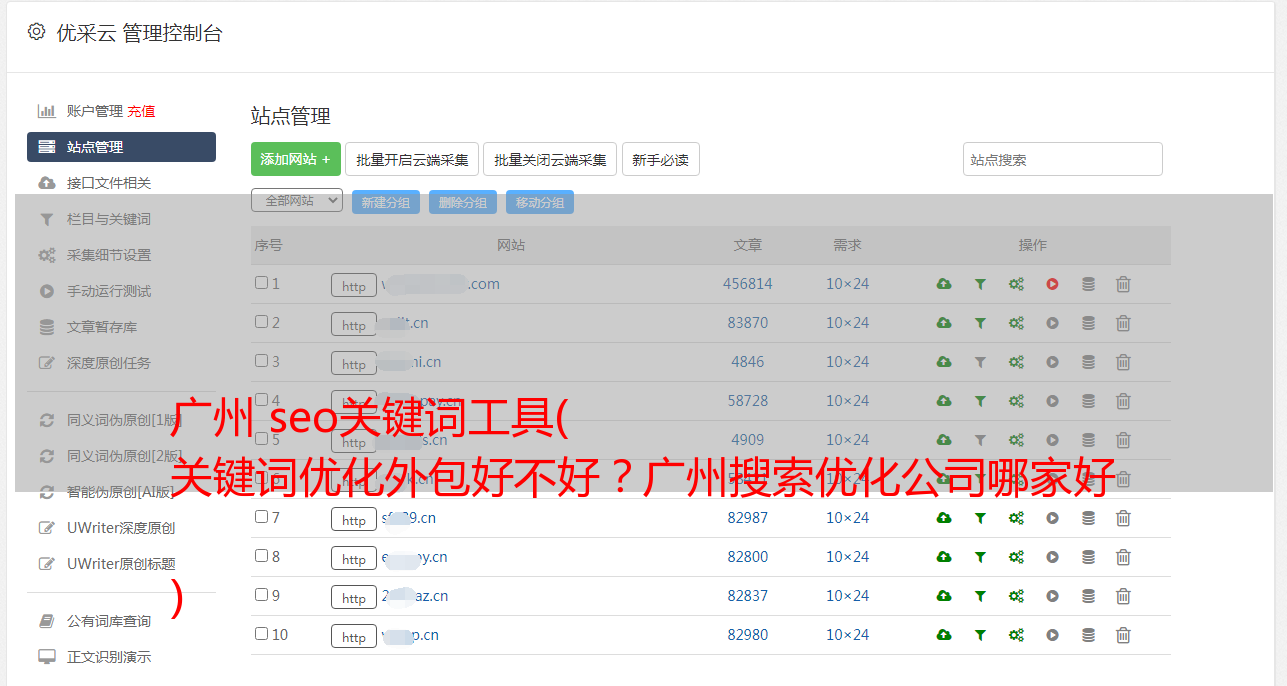This screenshot has width=1287, height=686.
Task: Open collection settings gears icon in row 1
Action: pos(1016,284)
